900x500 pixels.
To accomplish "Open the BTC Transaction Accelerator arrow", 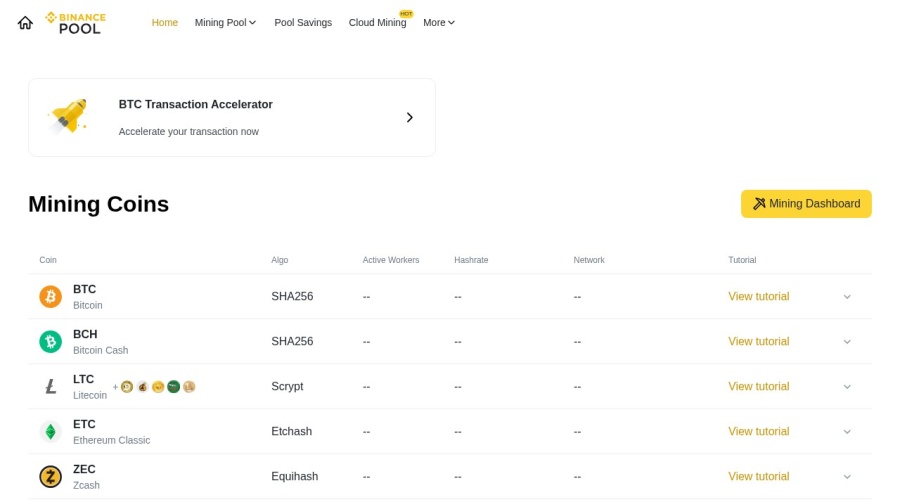I will 410,118.
